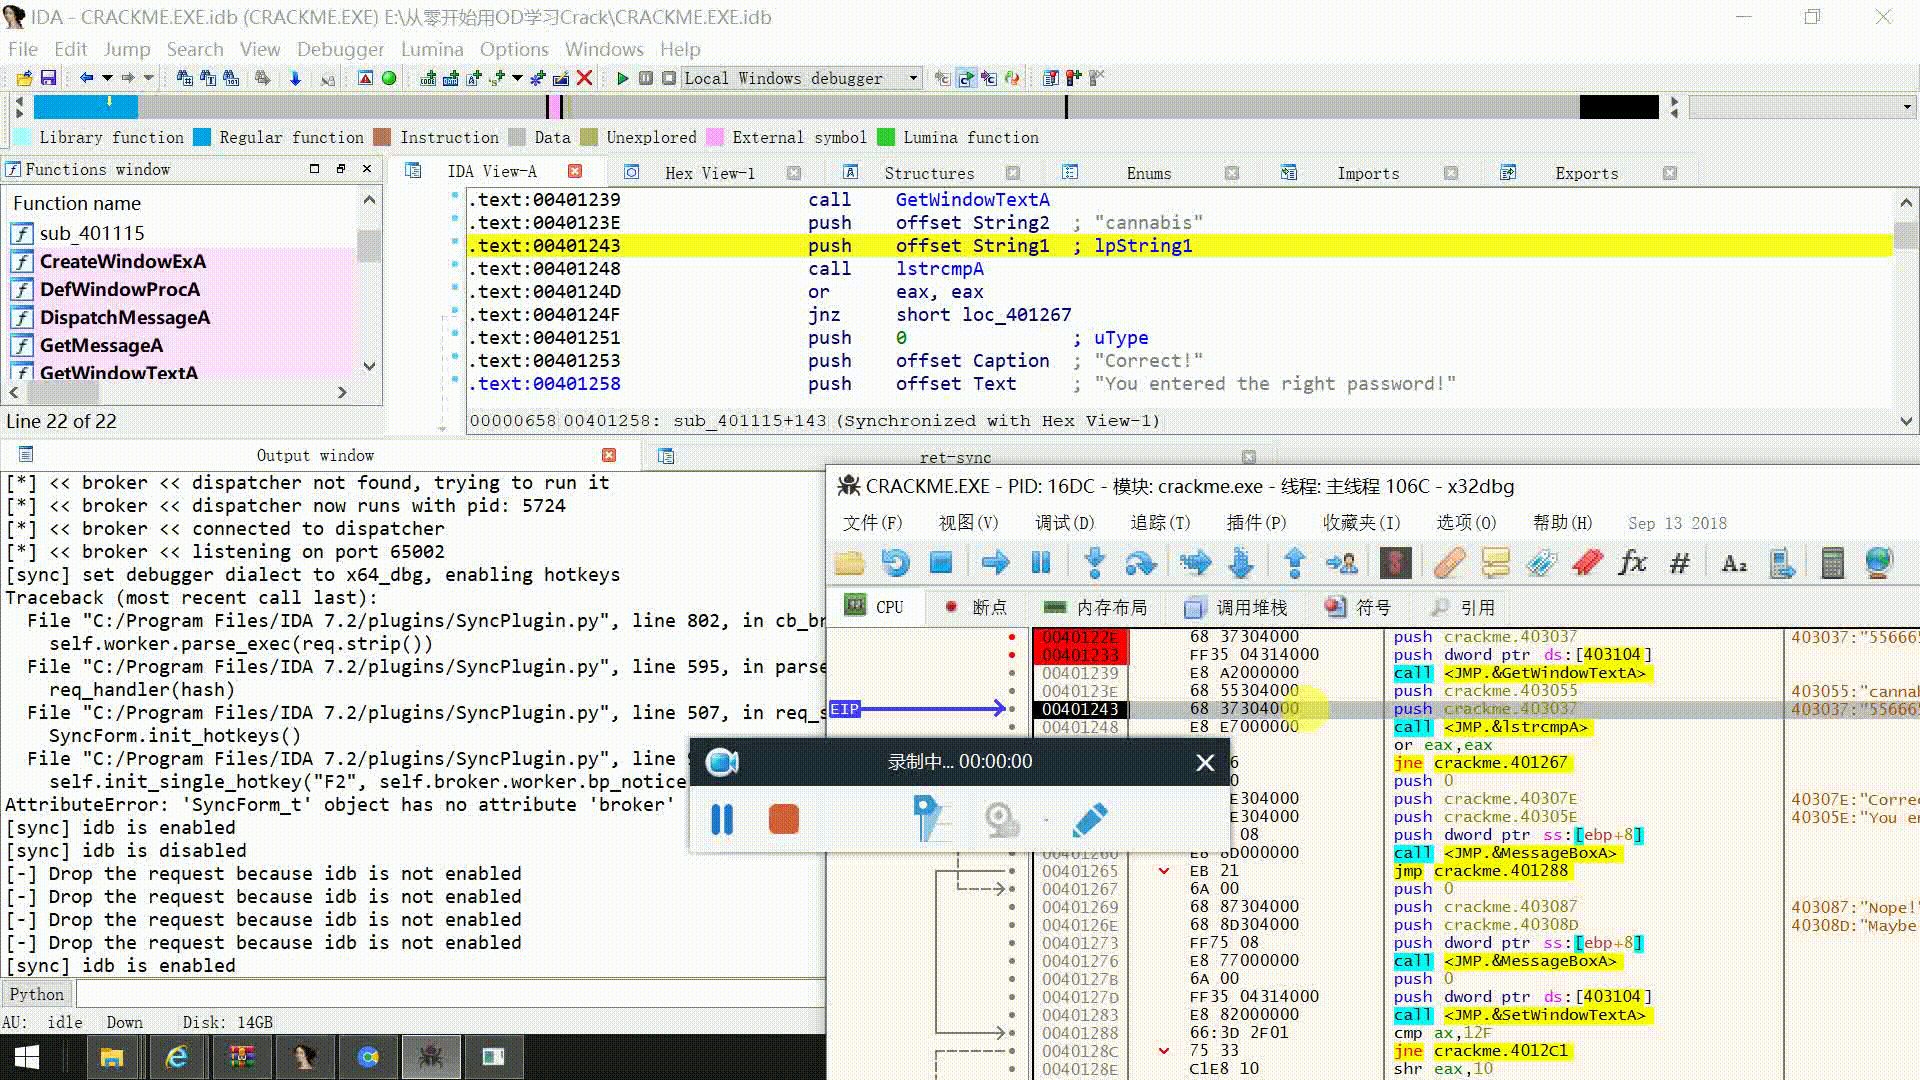Open the Debugger menu in IDA

click(340, 49)
